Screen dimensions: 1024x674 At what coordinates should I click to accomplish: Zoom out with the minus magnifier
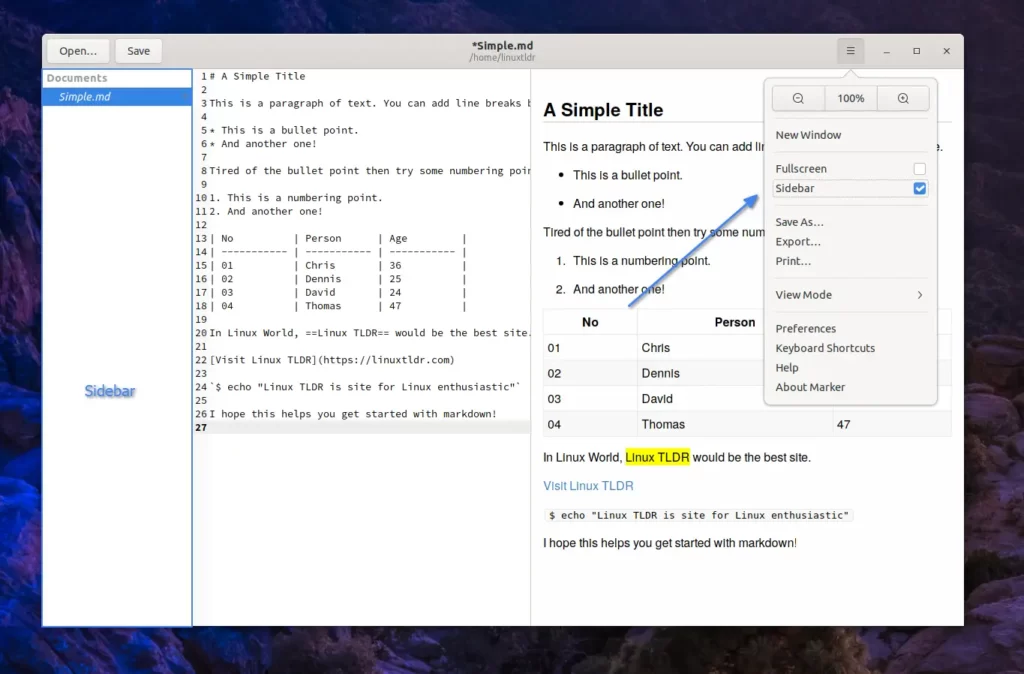(x=798, y=99)
